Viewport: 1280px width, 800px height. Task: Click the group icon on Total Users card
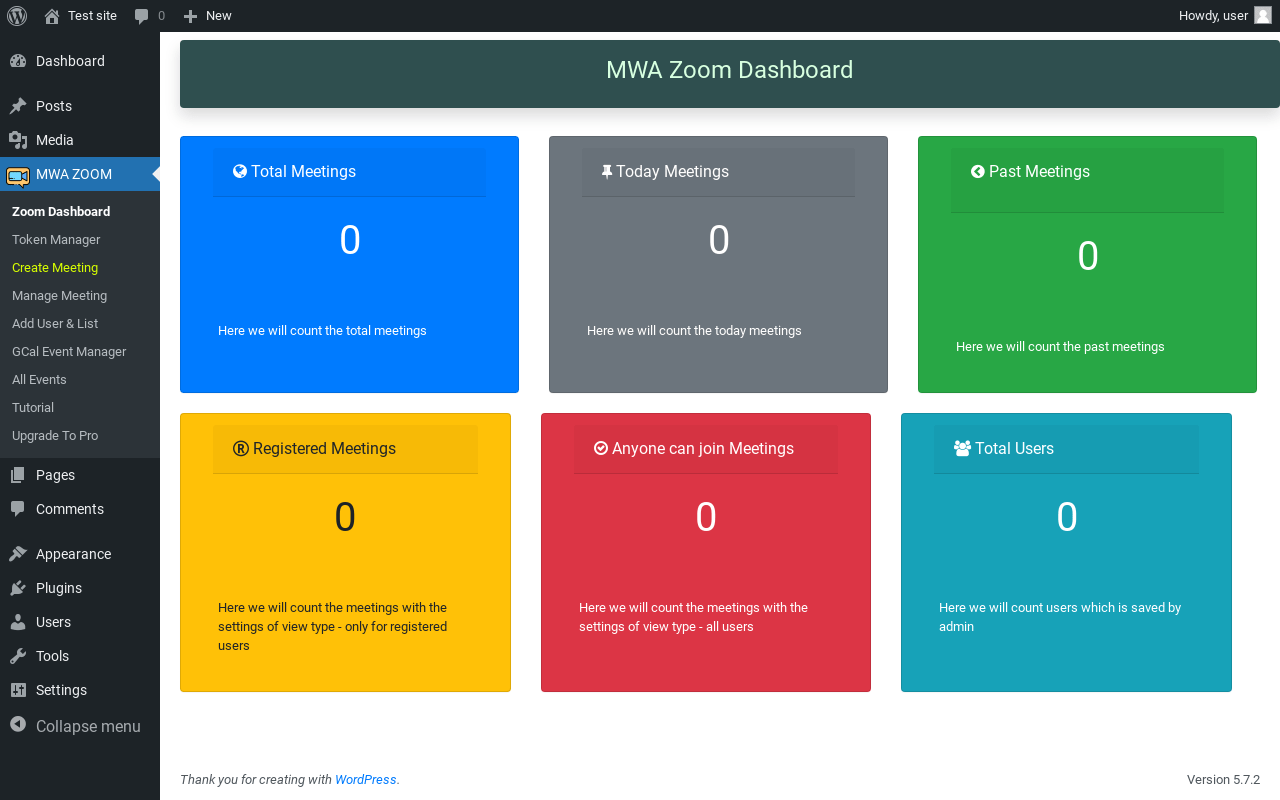coord(963,448)
